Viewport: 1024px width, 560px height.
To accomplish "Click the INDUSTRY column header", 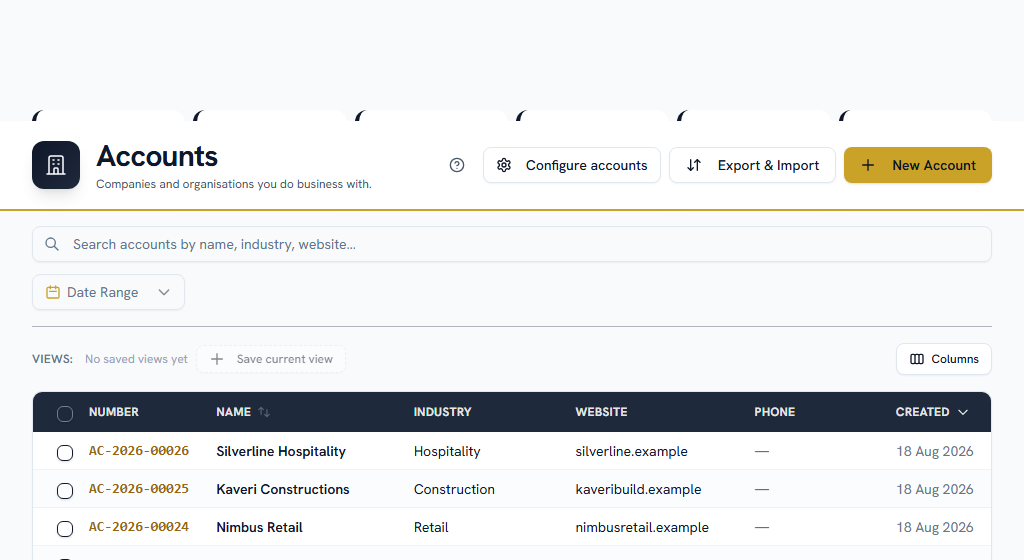I will point(442,412).
